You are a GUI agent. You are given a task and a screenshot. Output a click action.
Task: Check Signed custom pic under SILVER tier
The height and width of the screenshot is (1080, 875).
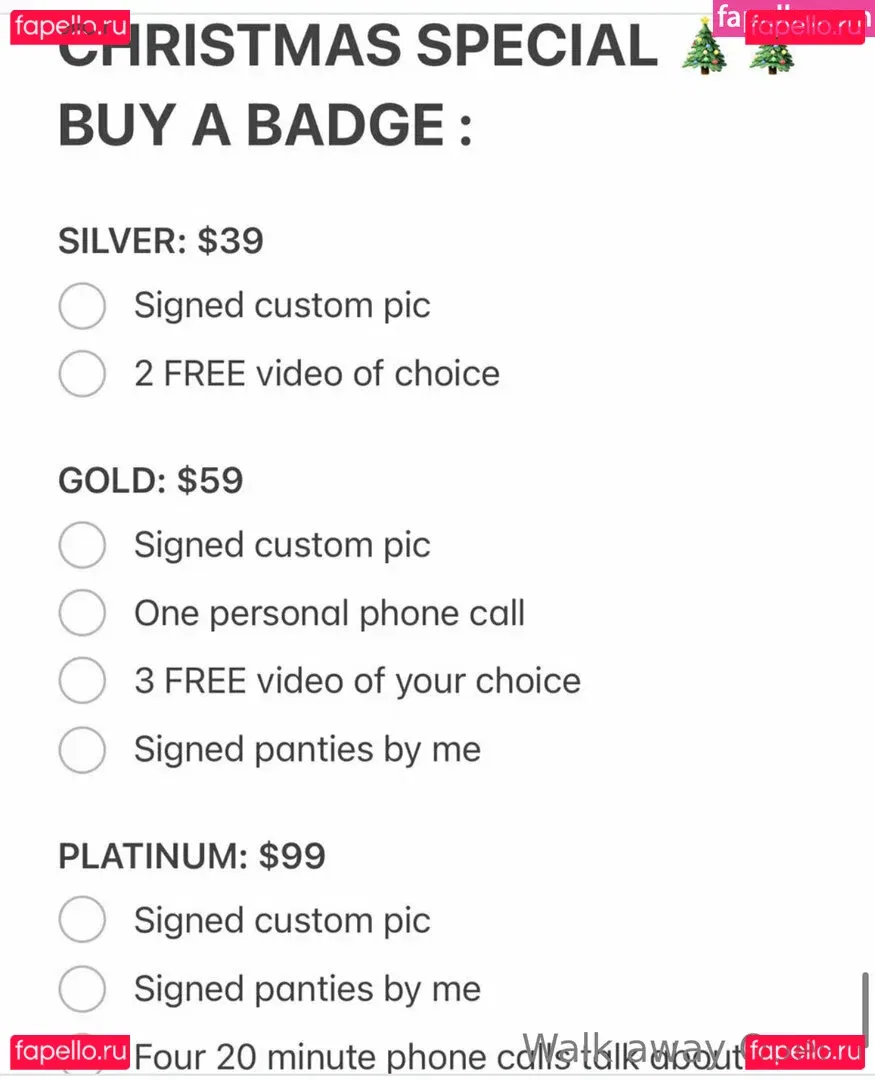click(x=82, y=306)
